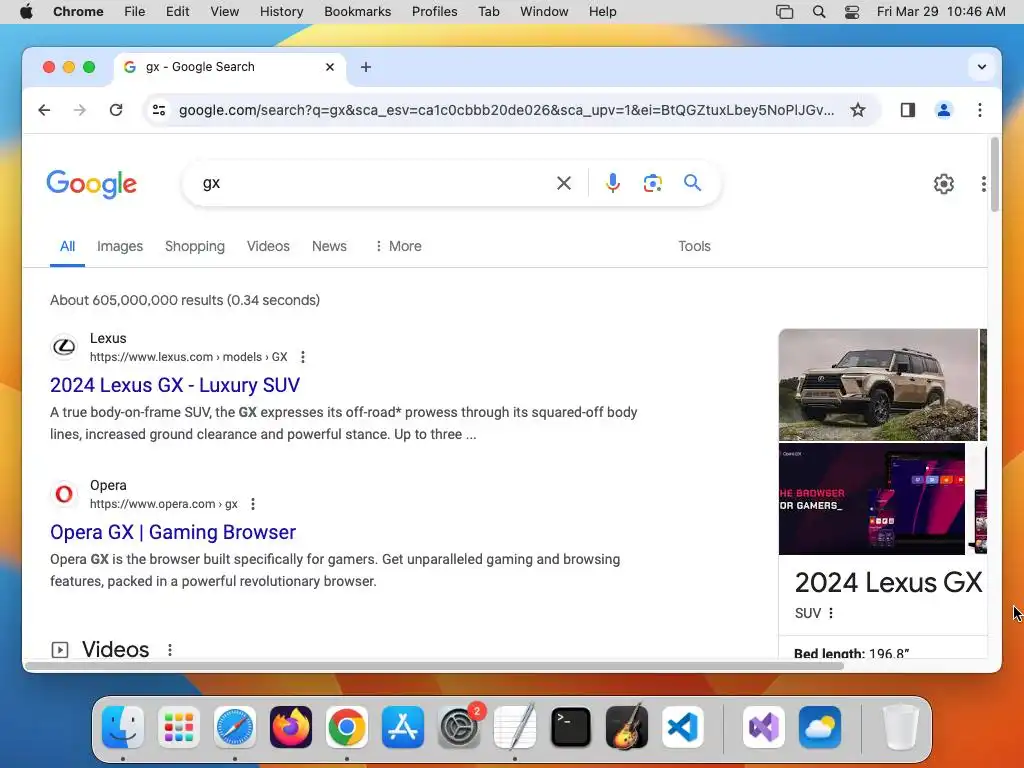Open App Store from the dock
The height and width of the screenshot is (768, 1024).
click(x=403, y=727)
